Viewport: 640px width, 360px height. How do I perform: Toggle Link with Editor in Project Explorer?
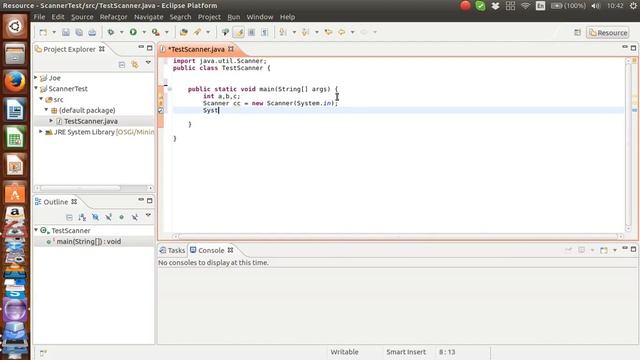click(x=135, y=65)
